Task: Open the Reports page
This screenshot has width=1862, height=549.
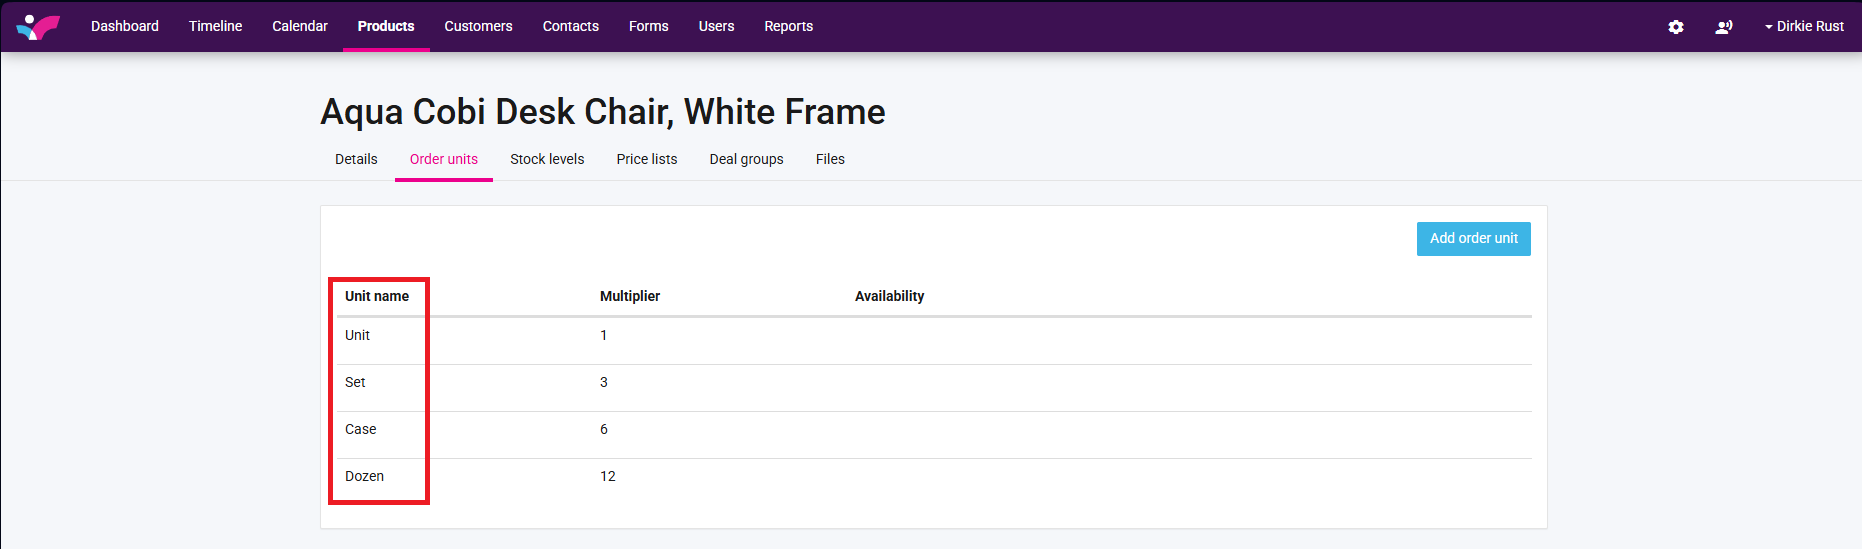Action: point(788,27)
